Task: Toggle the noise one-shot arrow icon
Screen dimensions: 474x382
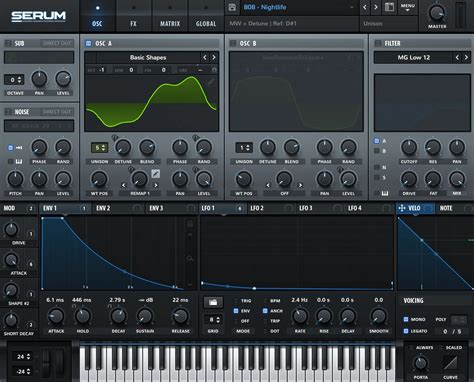Action: tap(19, 148)
